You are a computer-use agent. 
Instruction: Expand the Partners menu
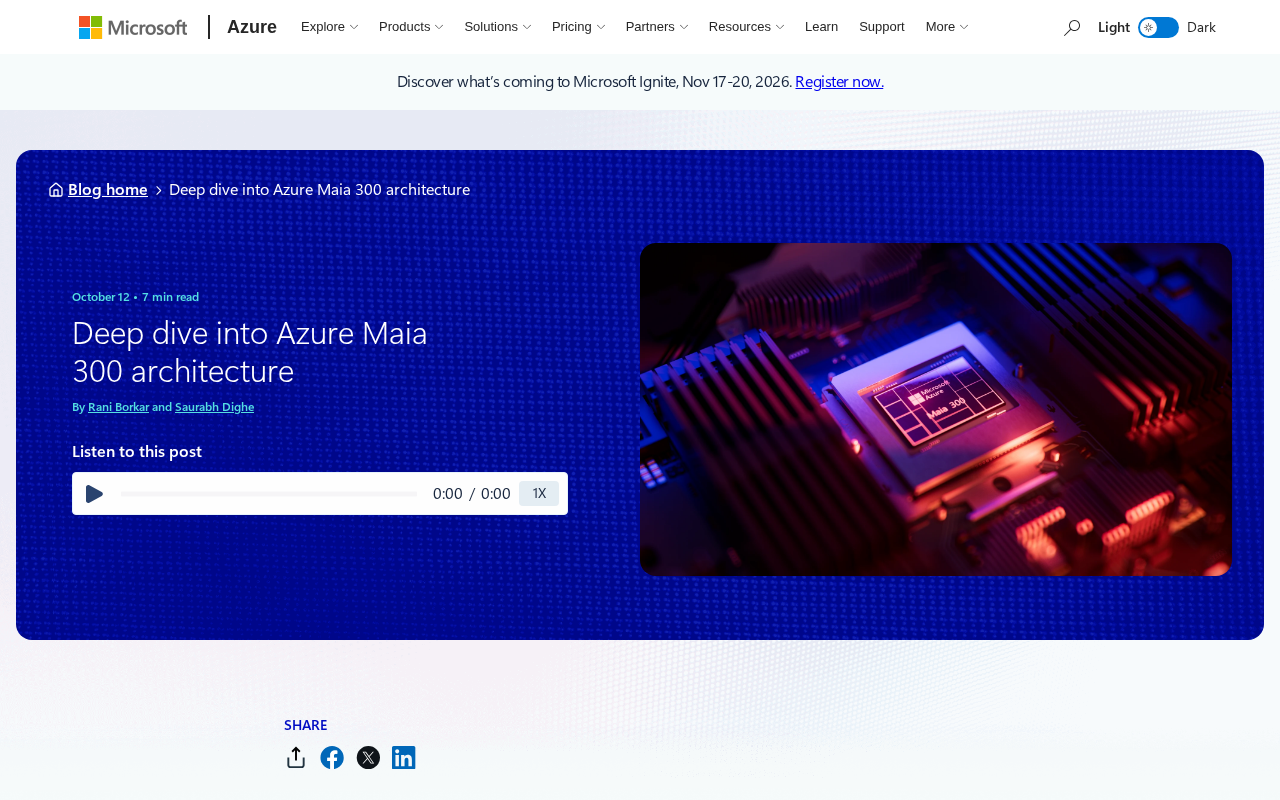(x=657, y=27)
